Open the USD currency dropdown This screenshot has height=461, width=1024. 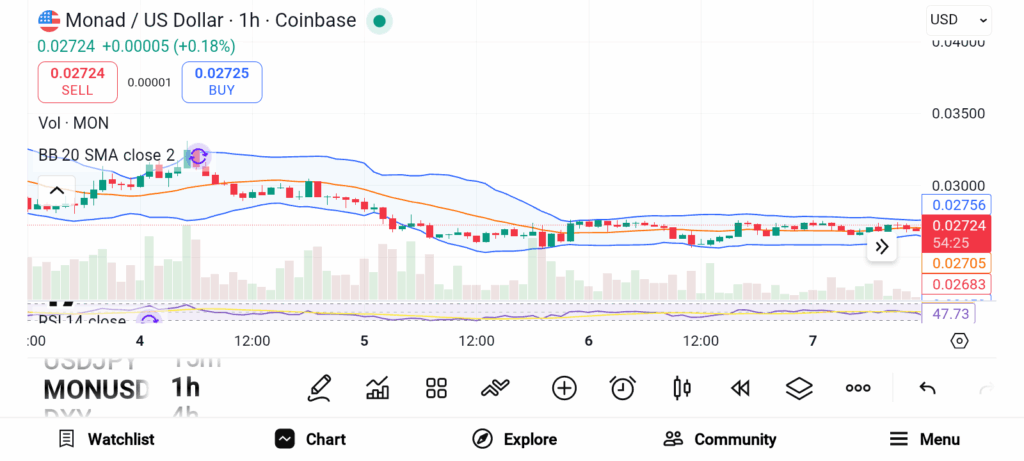958,19
